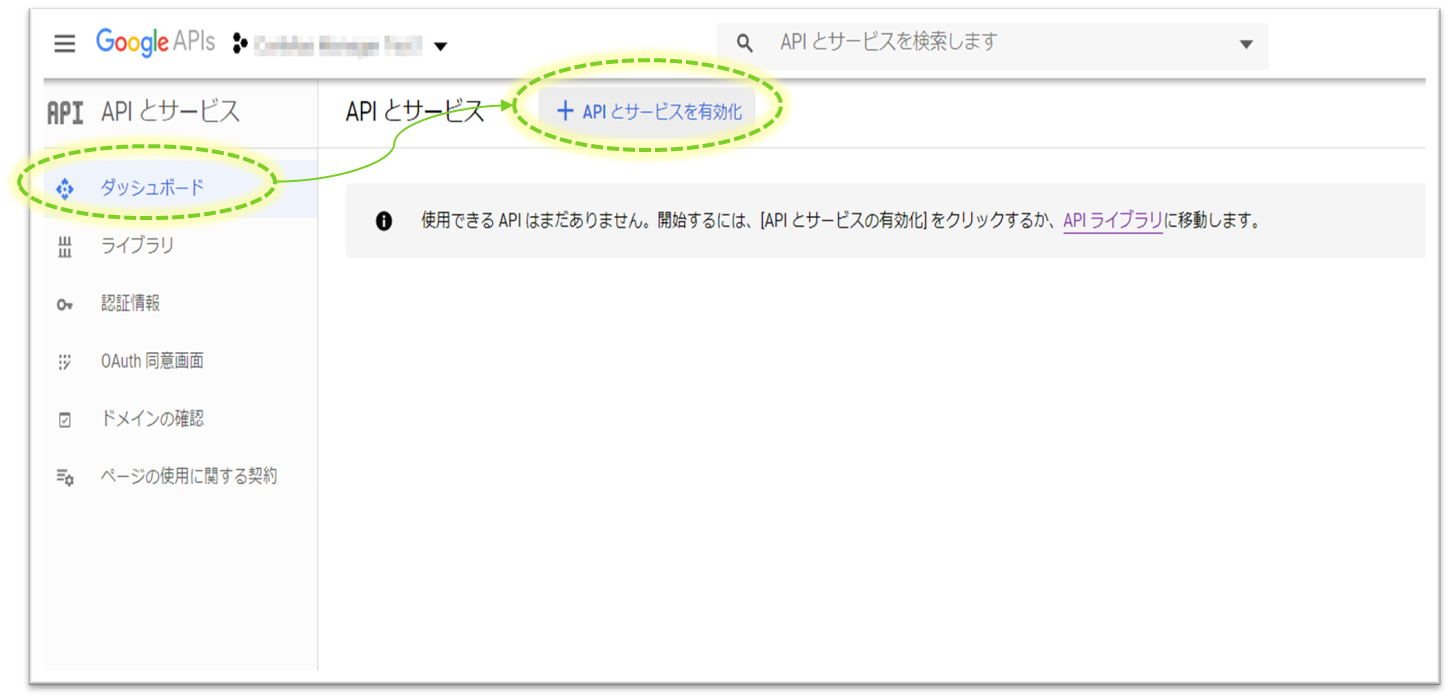Click the API icon in sidebar header
Screen dimensions: 1451x699
(65, 112)
